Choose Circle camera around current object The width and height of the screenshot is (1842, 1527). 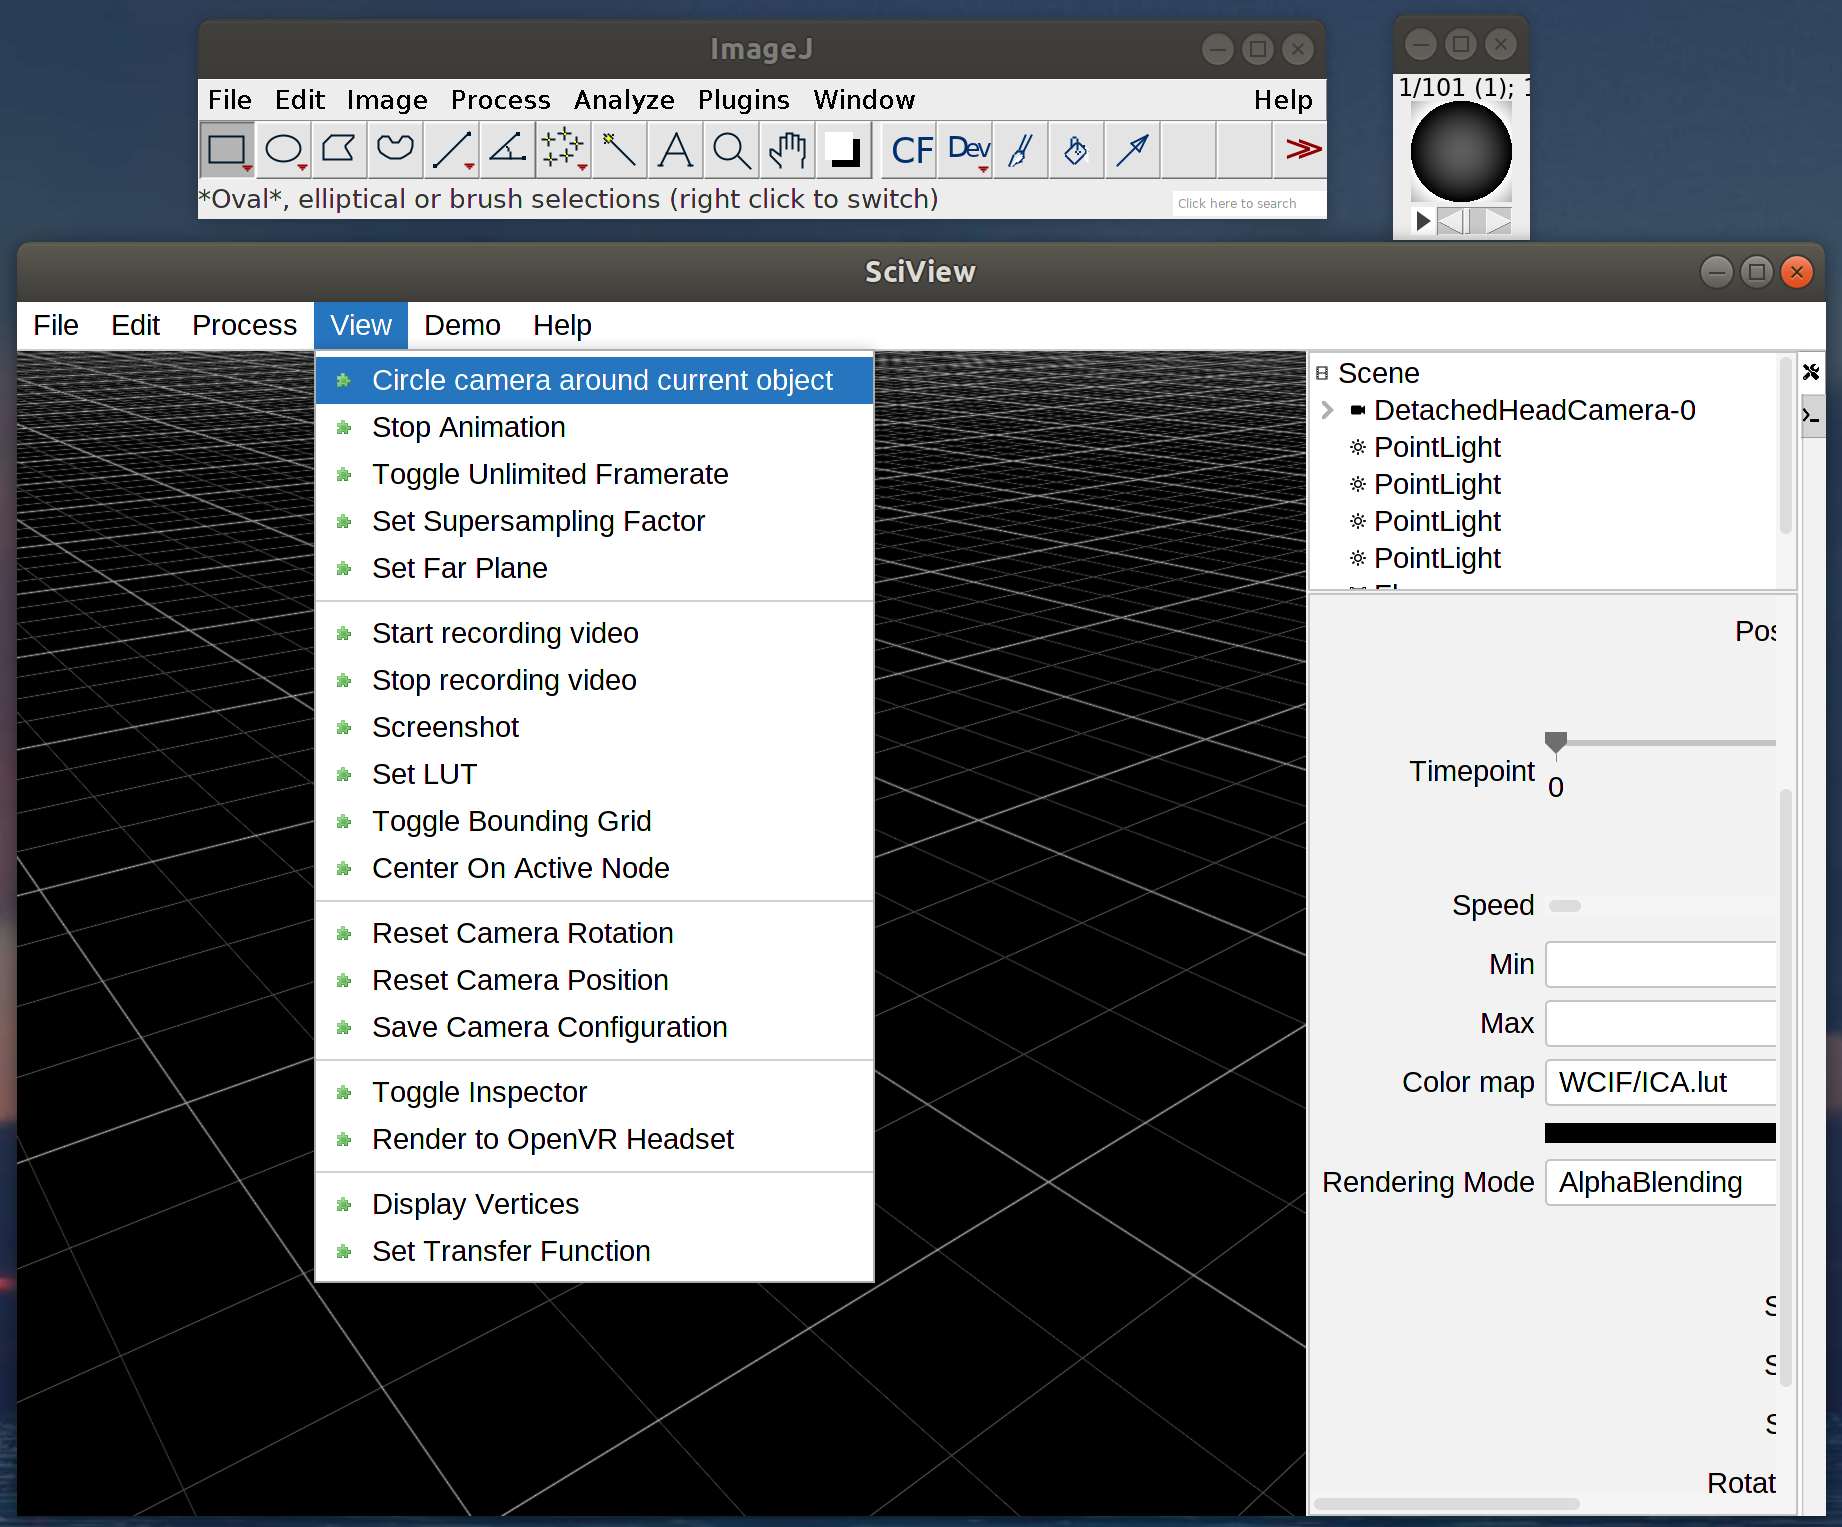[594, 380]
